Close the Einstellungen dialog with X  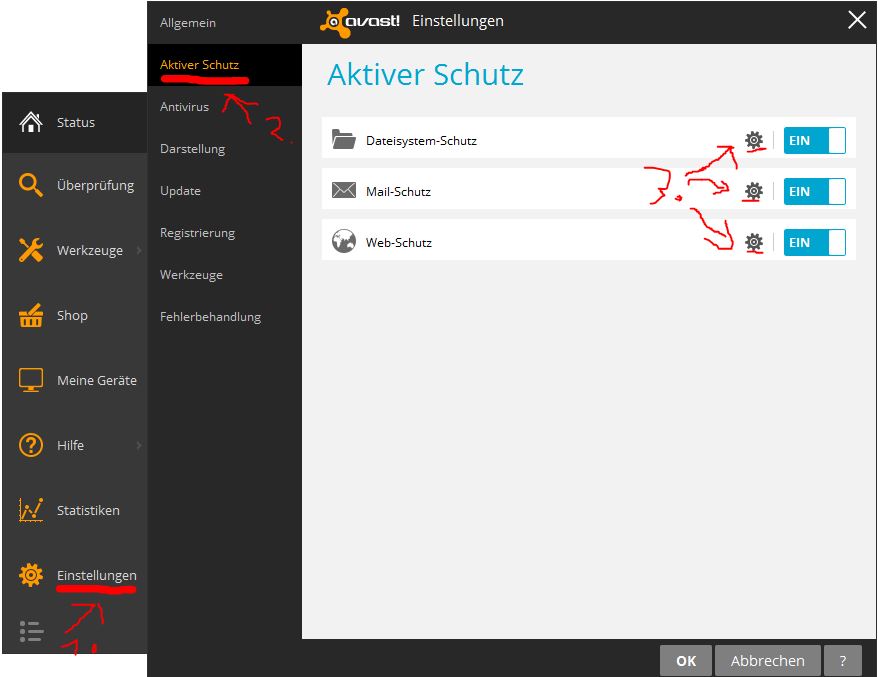[857, 20]
